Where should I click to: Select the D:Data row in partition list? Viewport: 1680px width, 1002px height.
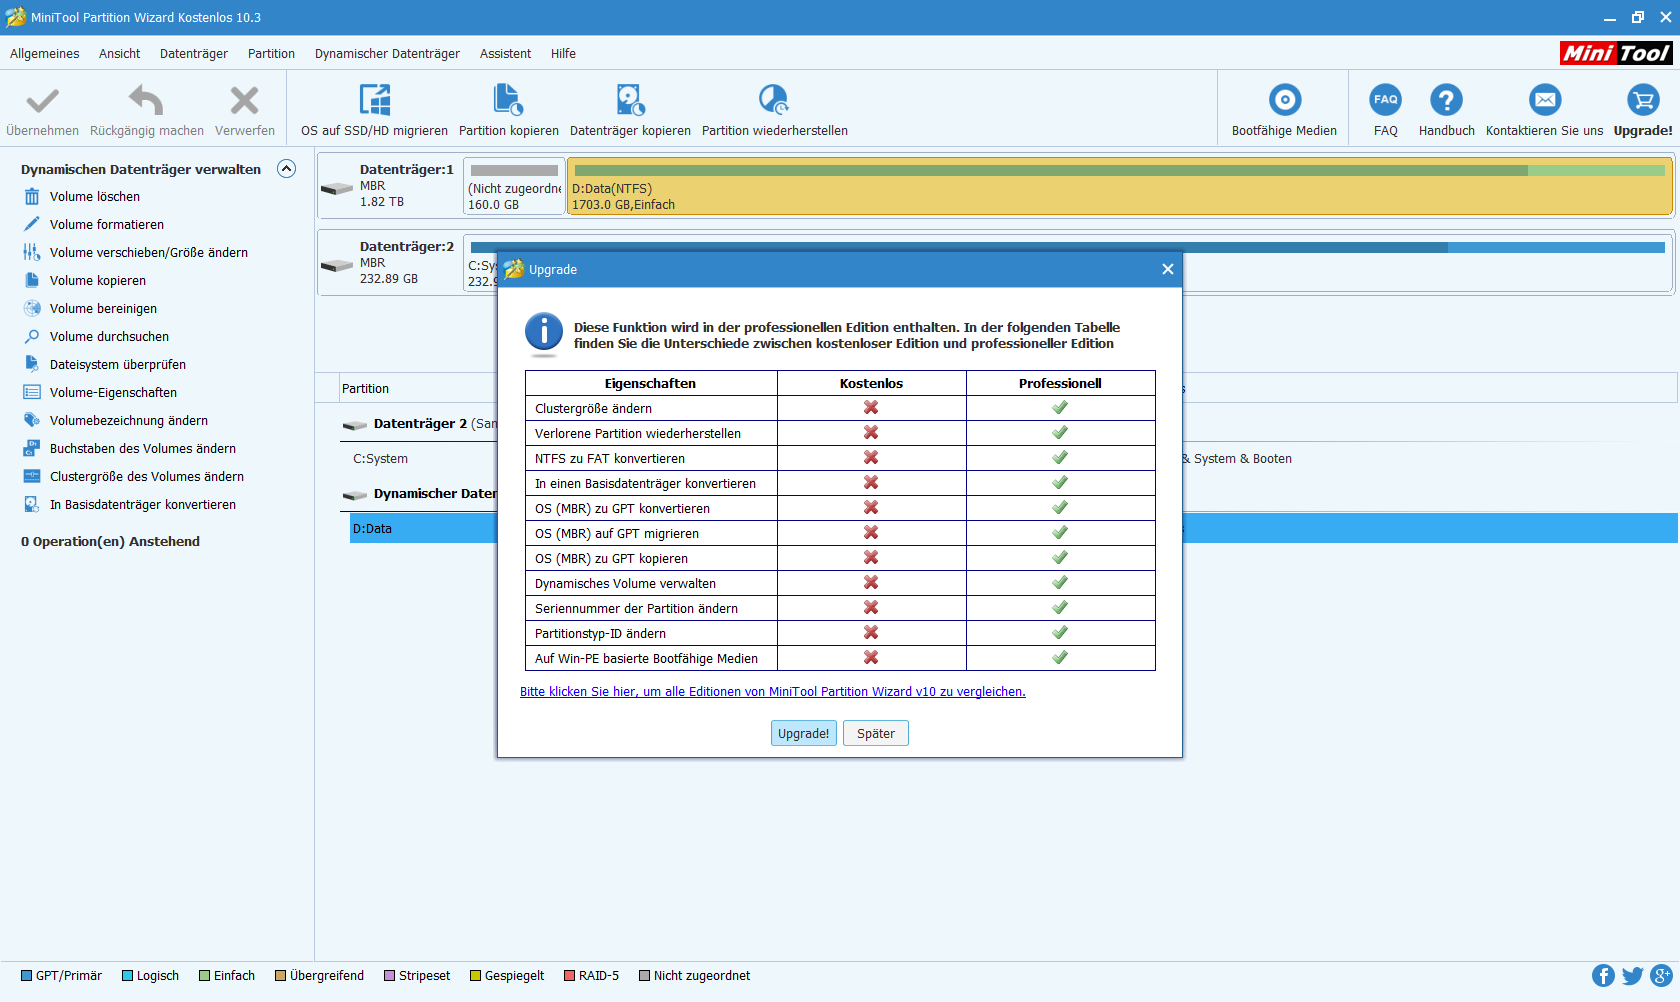422,529
